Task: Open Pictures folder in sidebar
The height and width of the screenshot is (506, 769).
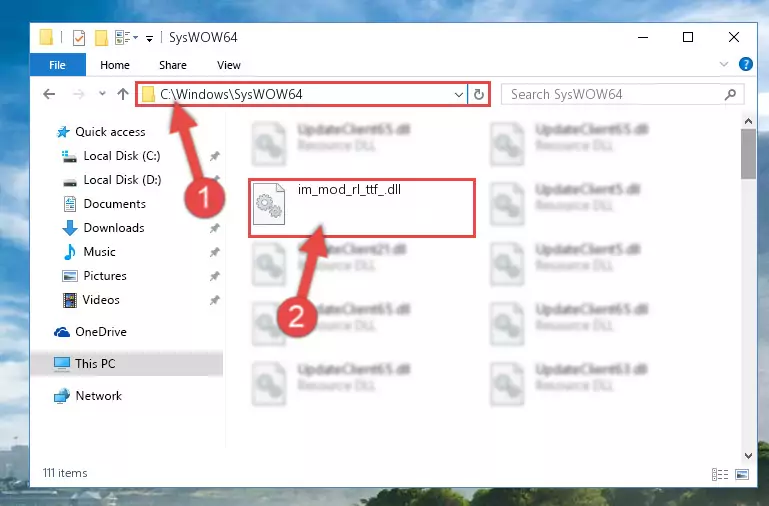Action: [105, 276]
